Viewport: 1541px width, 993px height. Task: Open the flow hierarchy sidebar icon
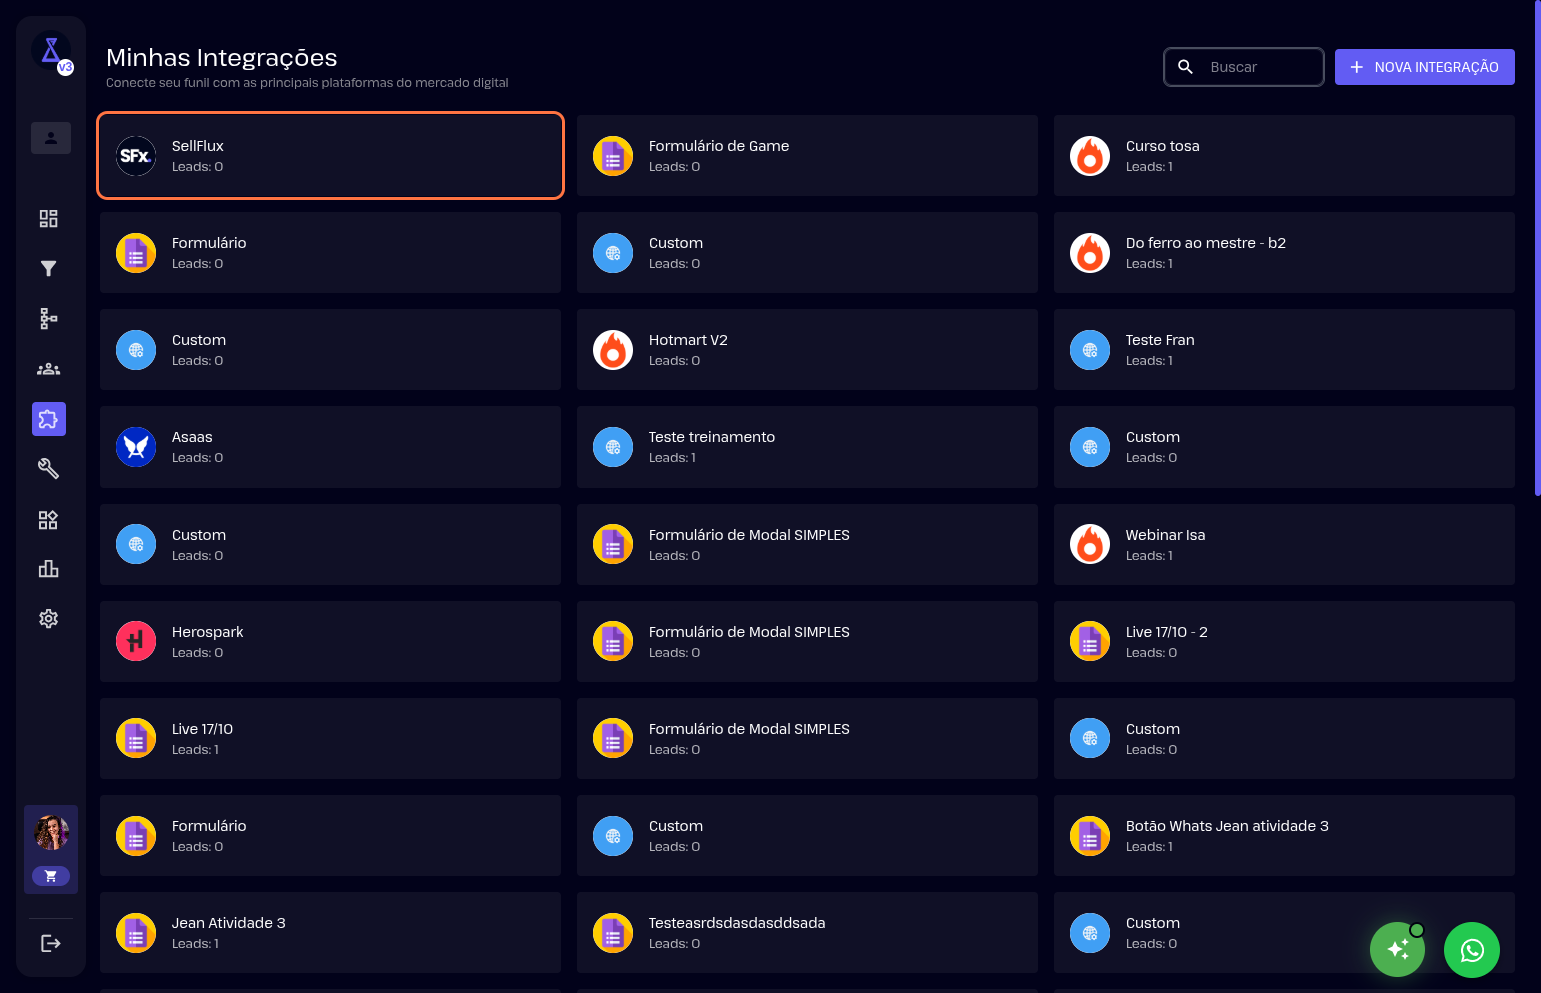tap(48, 318)
